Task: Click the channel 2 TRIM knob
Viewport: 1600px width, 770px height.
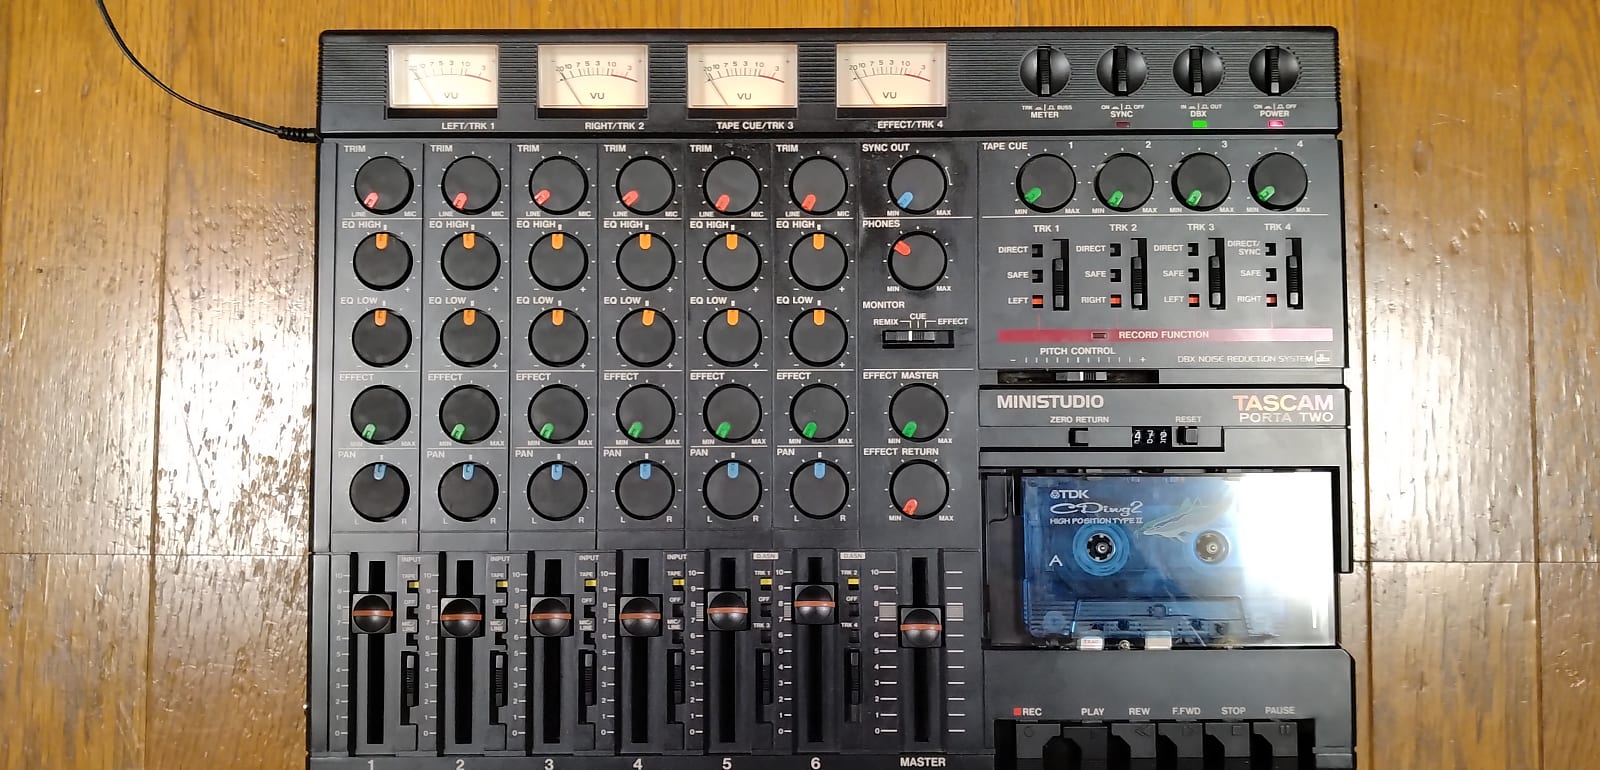Action: point(470,186)
